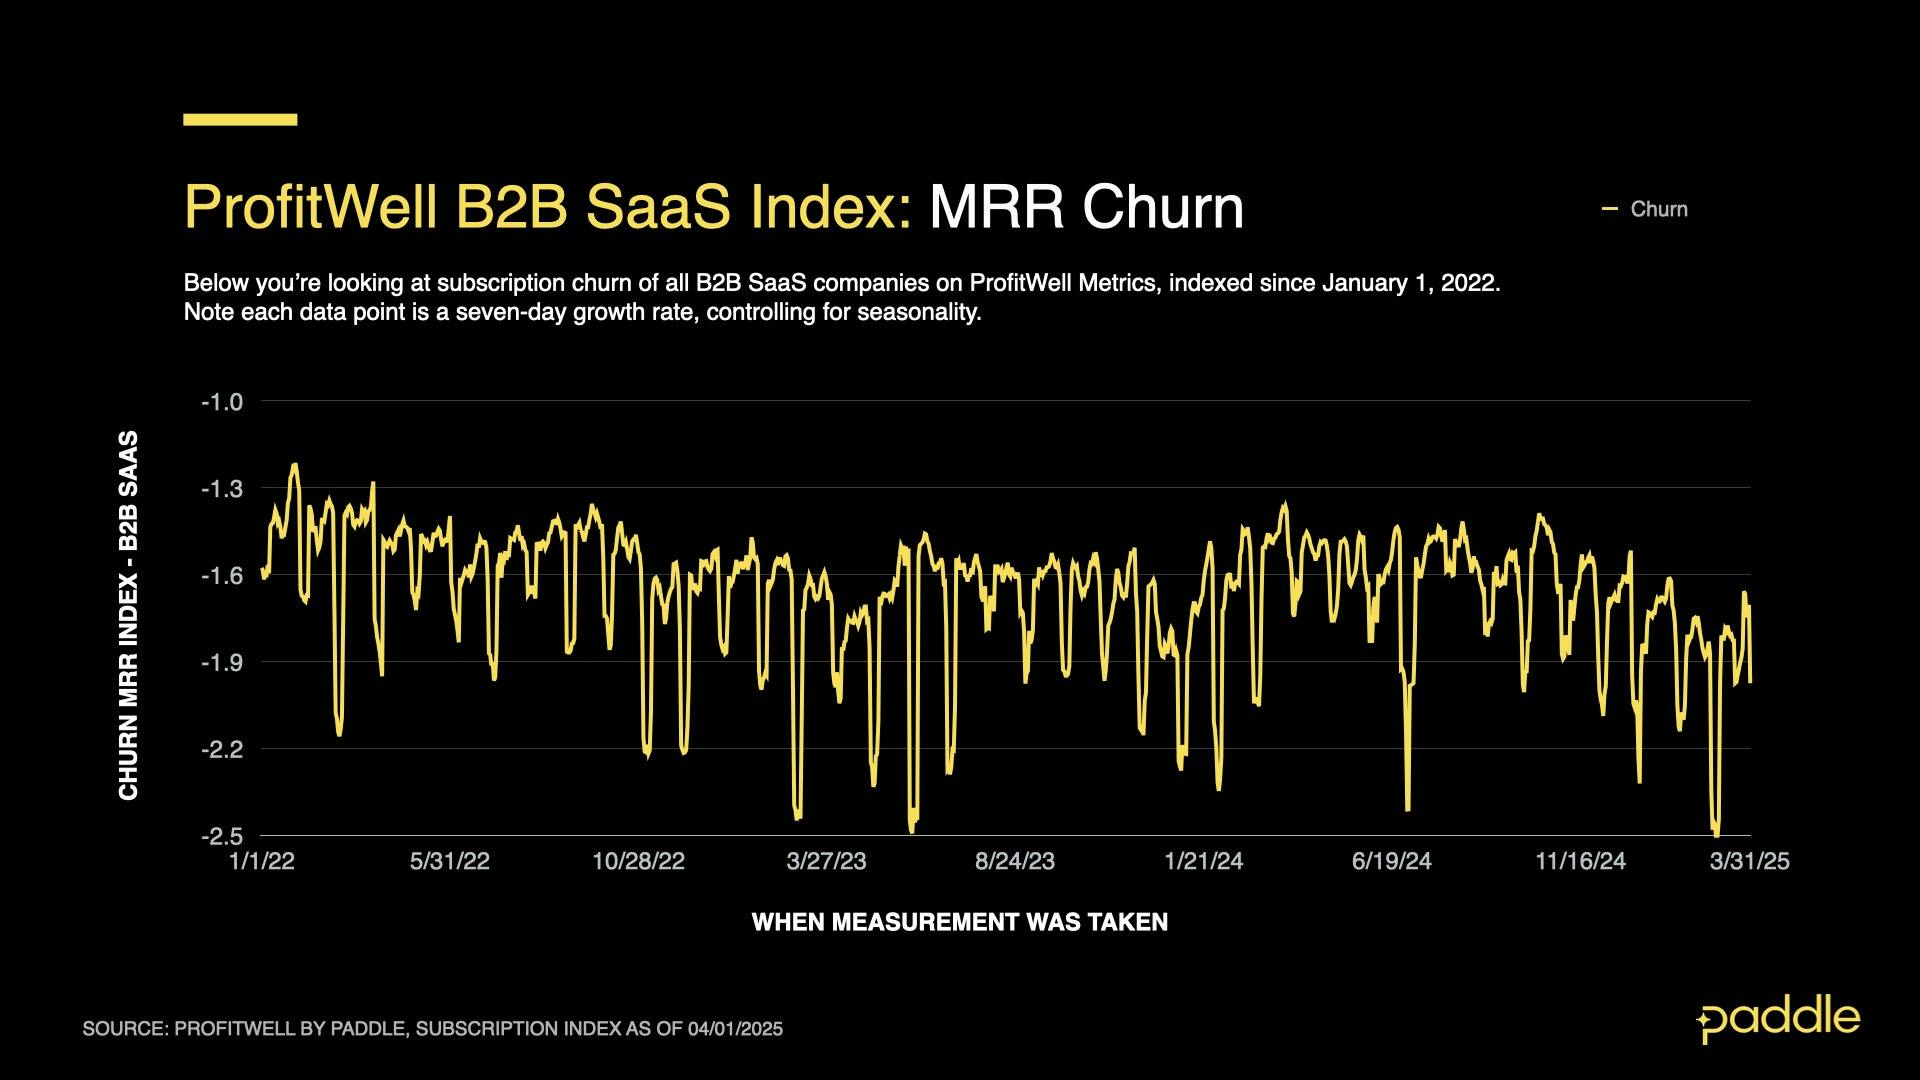Click the 11/16/24 date label
Viewport: 1920px width, 1080px height.
point(1580,861)
